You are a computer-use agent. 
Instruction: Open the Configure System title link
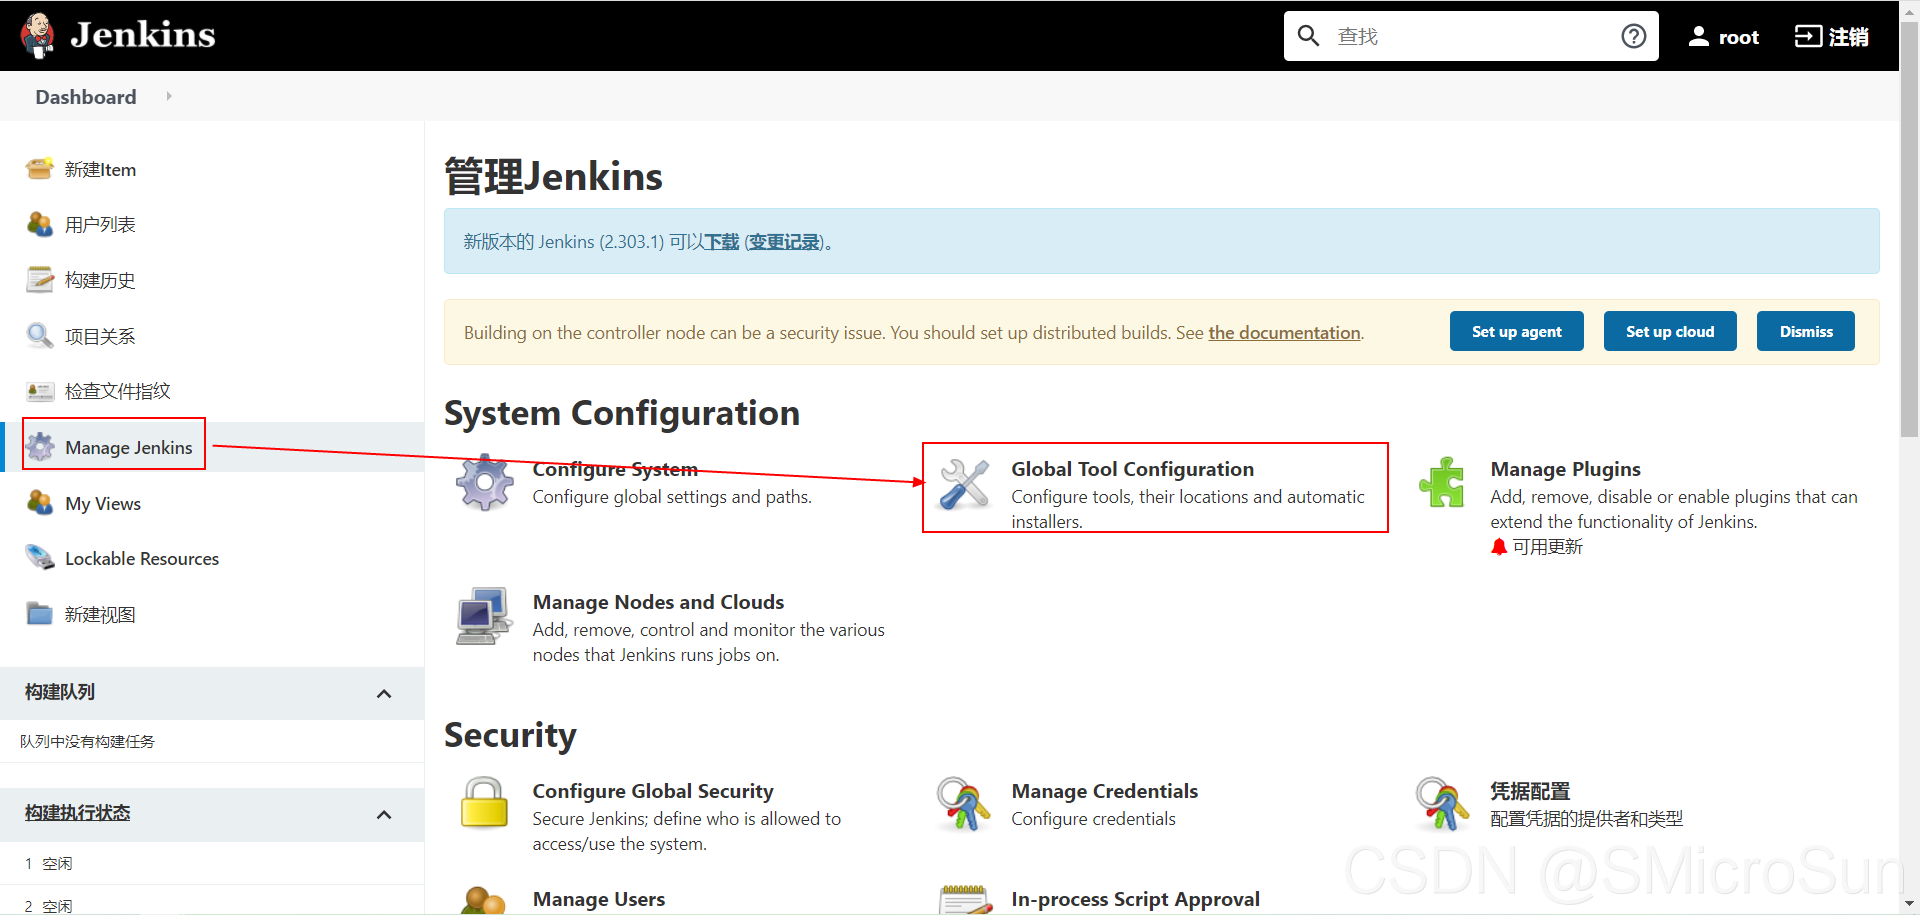click(615, 469)
